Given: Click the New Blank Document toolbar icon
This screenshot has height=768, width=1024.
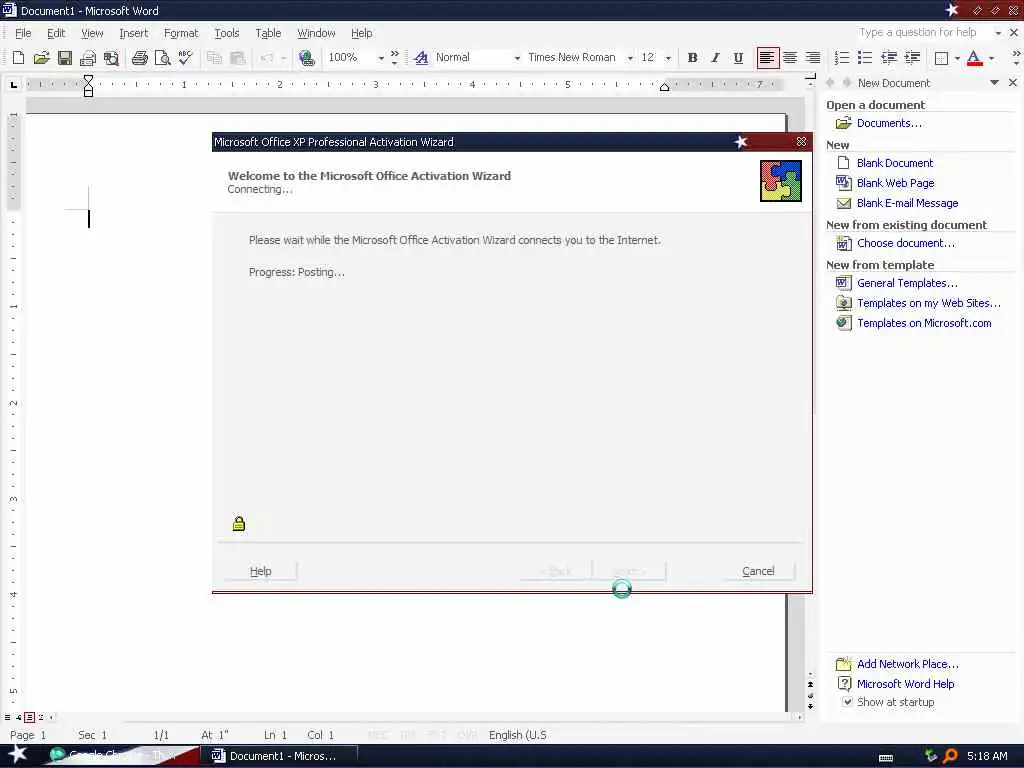Looking at the screenshot, I should (x=18, y=57).
